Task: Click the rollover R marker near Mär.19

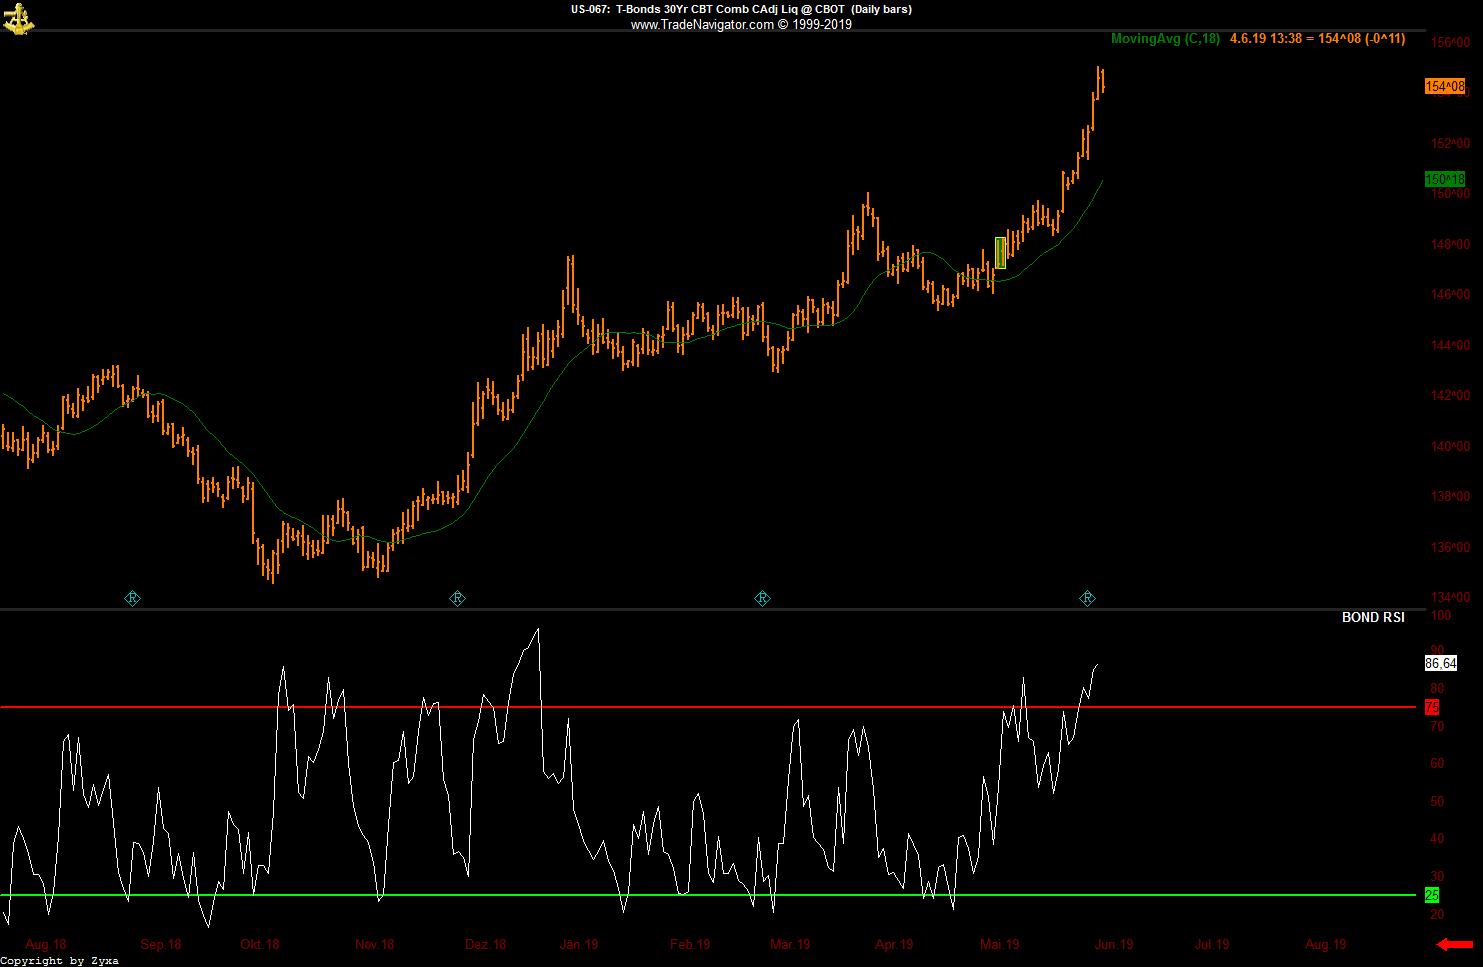Action: (762, 599)
